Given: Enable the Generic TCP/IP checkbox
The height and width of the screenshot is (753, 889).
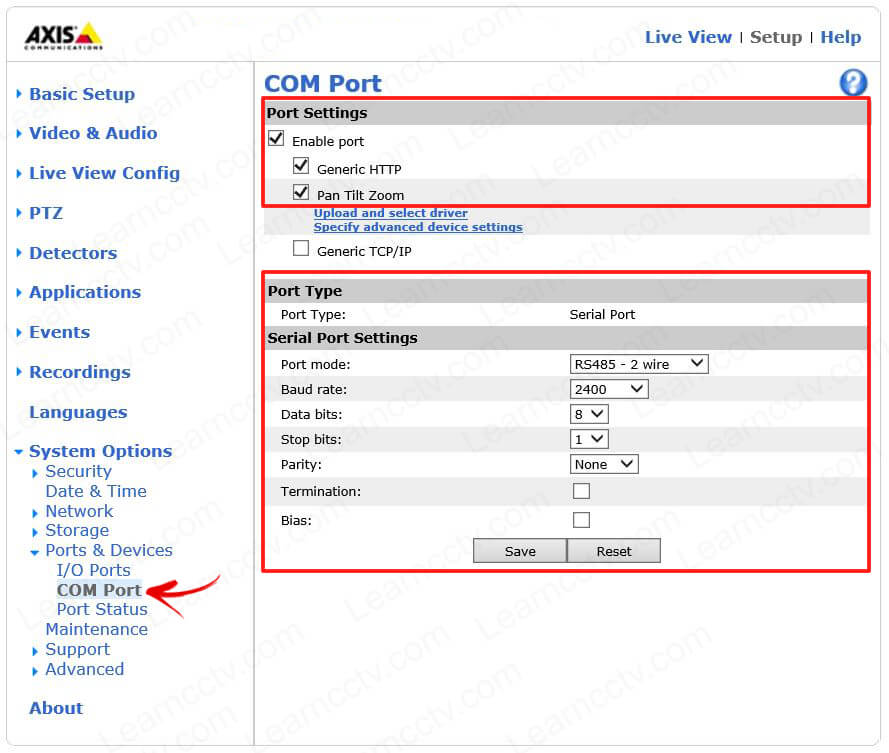Looking at the screenshot, I should coord(301,249).
